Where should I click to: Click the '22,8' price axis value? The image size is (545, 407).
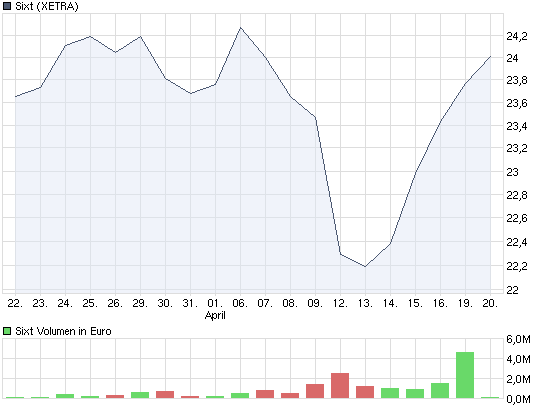517,195
